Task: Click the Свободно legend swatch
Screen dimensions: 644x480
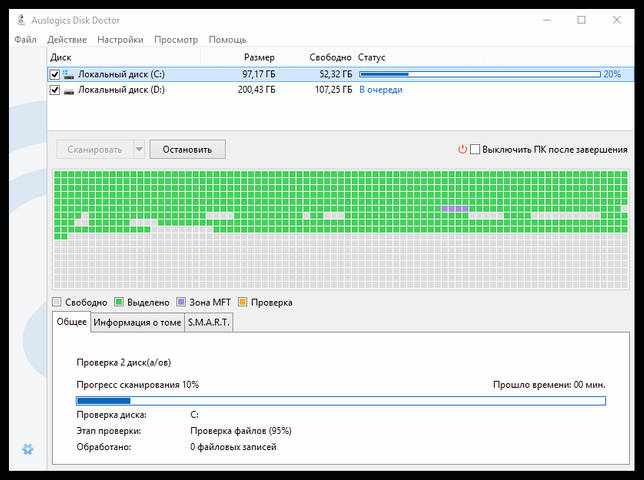Action: click(x=57, y=302)
